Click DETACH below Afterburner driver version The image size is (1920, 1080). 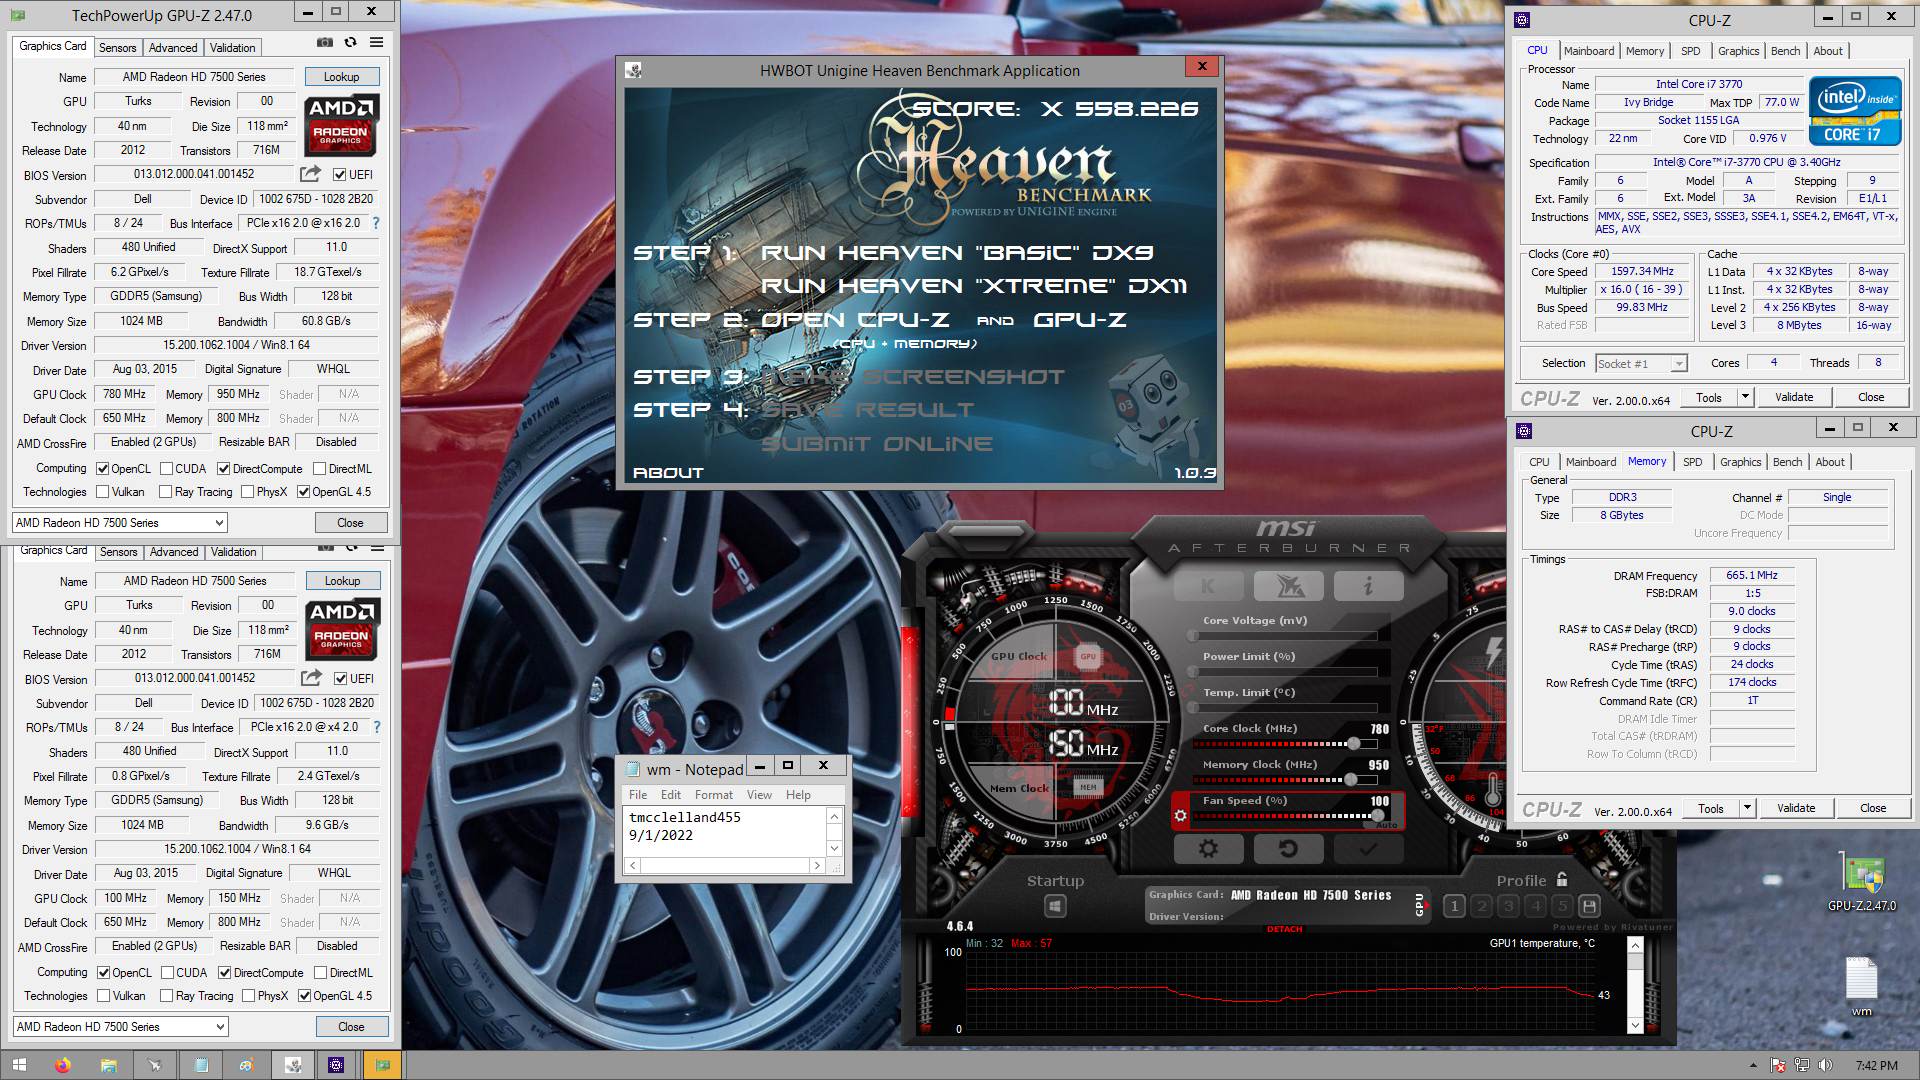pos(1284,929)
